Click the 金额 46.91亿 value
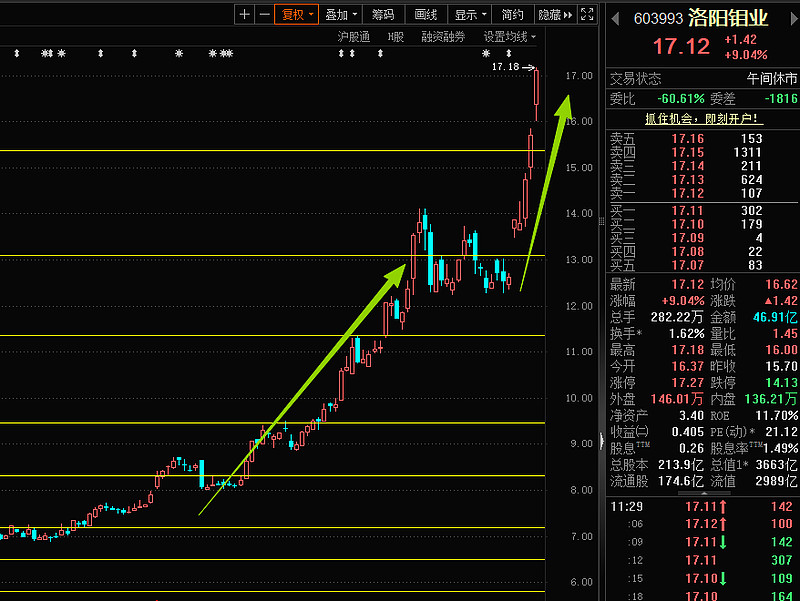 pyautogui.click(x=775, y=317)
